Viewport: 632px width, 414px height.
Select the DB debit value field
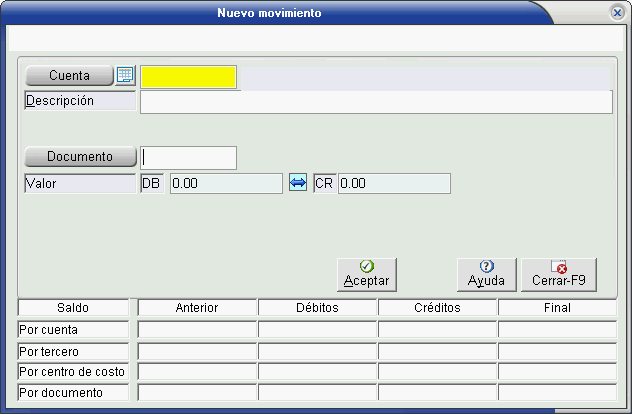click(226, 184)
